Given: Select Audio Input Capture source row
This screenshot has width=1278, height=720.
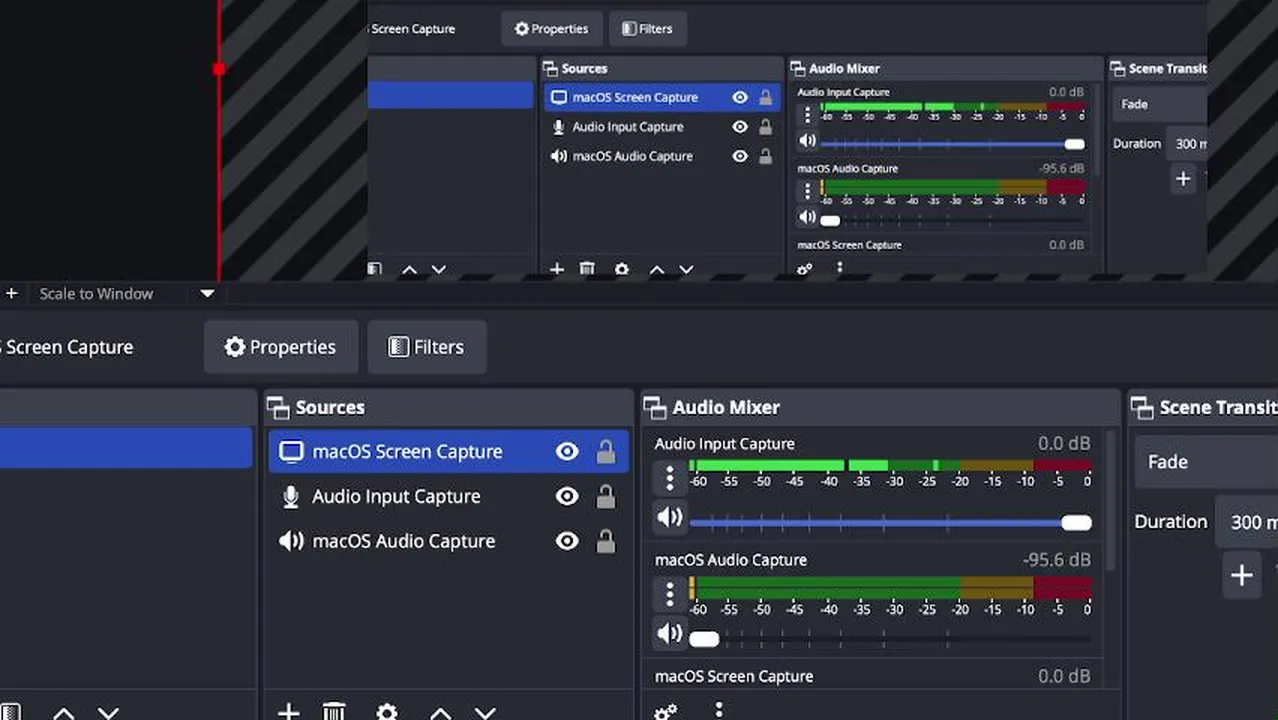Looking at the screenshot, I should point(448,497).
